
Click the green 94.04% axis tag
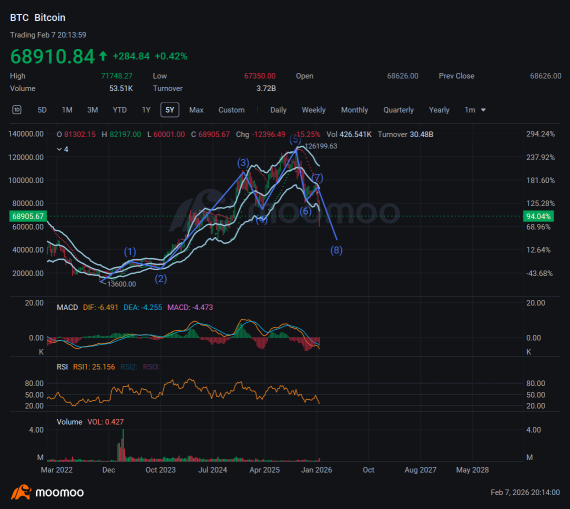(x=538, y=216)
